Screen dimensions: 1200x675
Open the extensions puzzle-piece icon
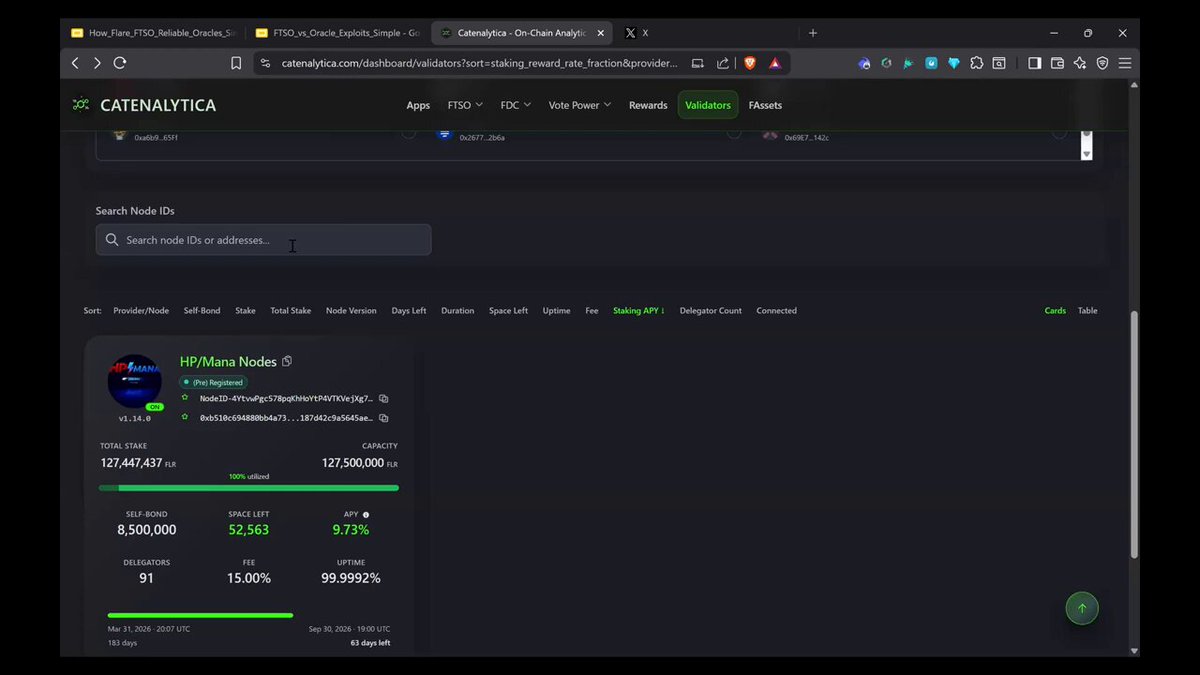pyautogui.click(x=977, y=63)
